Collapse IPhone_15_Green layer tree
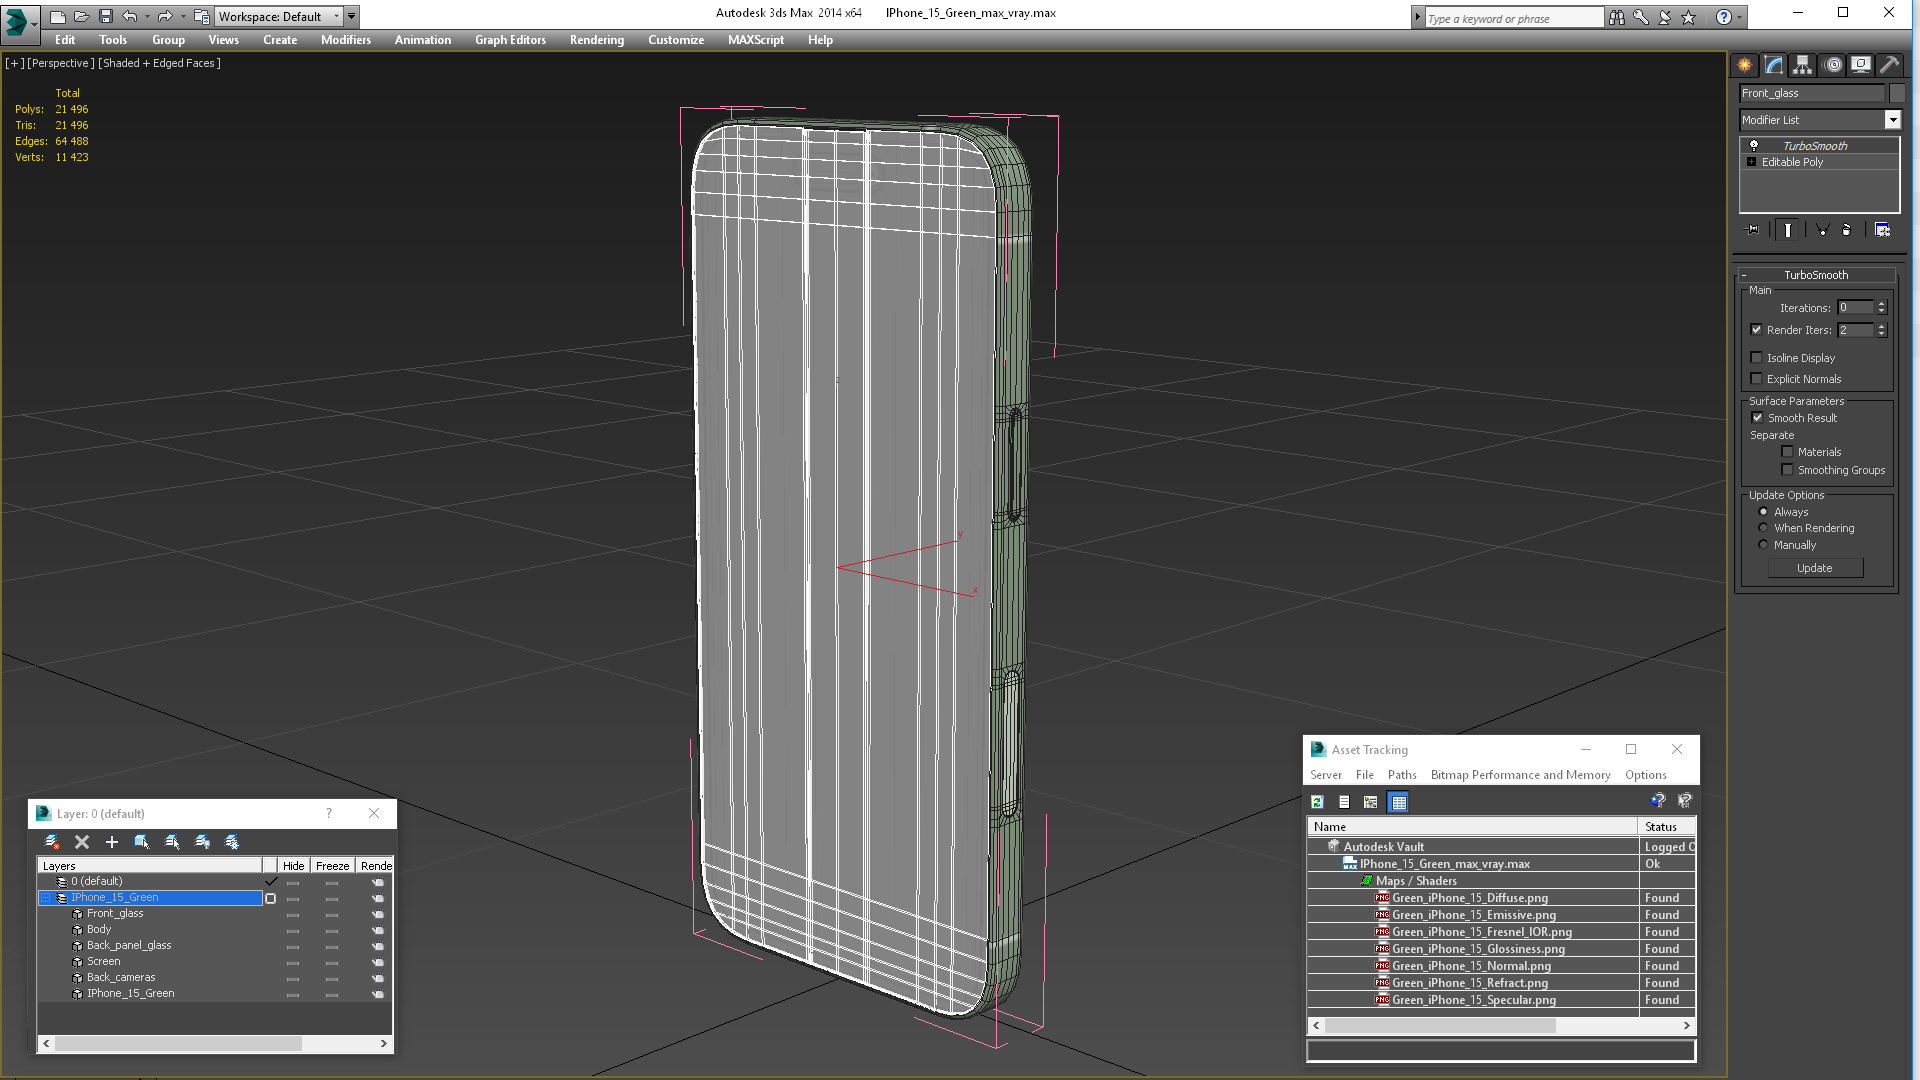The width and height of the screenshot is (1920, 1080). pos(45,898)
